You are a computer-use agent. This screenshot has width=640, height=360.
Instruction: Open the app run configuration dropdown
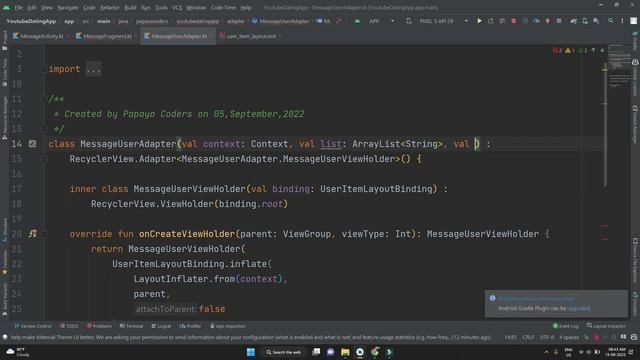382,21
